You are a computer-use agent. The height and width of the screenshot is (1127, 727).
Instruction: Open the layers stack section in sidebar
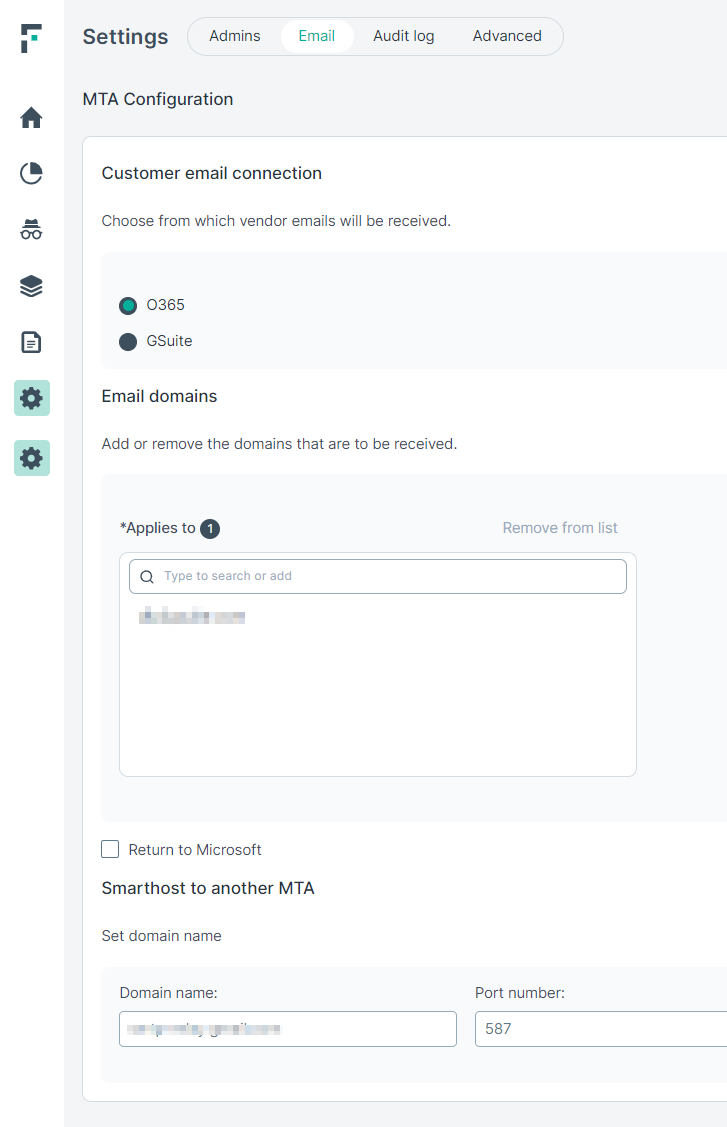pyautogui.click(x=31, y=285)
